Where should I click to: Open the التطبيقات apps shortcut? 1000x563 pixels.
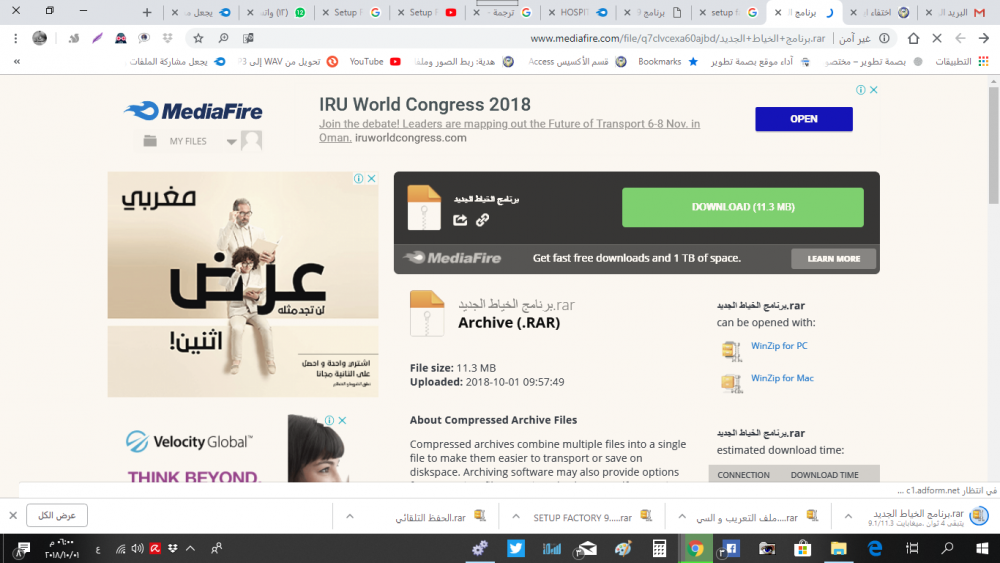coord(962,62)
